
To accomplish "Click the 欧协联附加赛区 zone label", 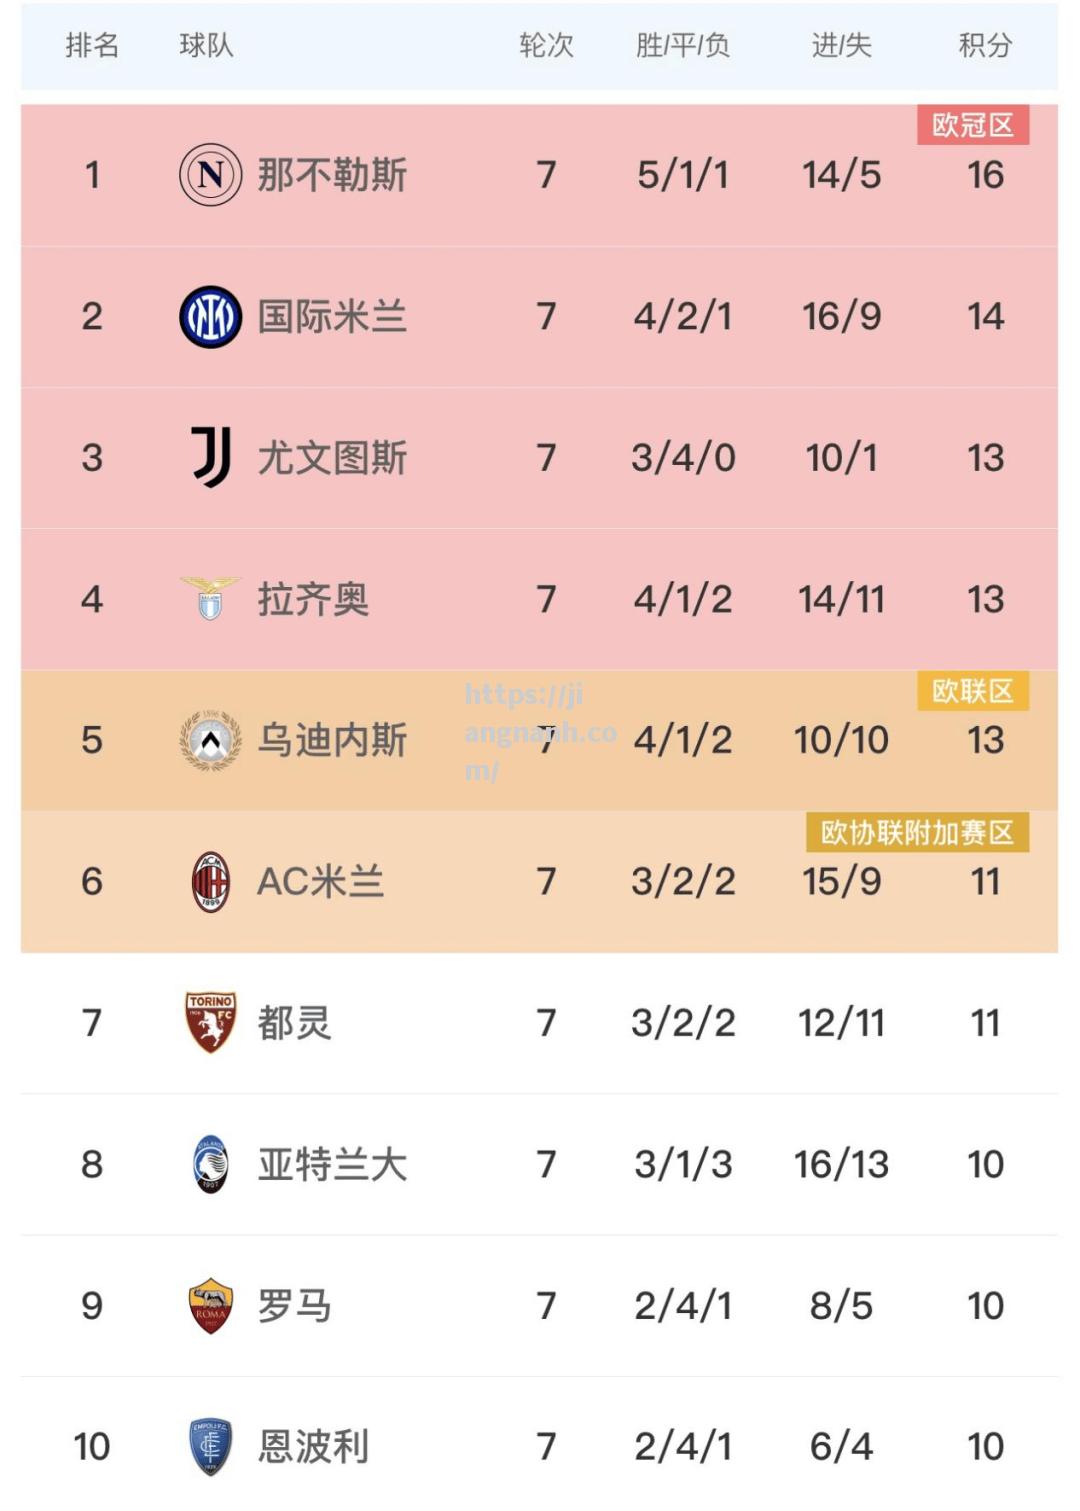I will (x=918, y=832).
